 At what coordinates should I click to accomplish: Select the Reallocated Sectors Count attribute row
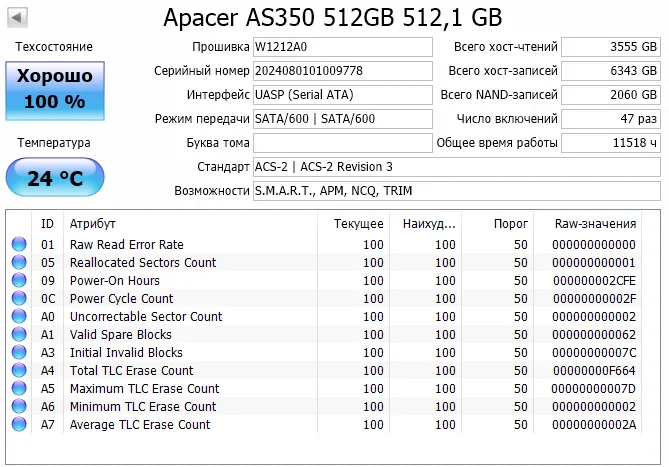click(x=324, y=262)
